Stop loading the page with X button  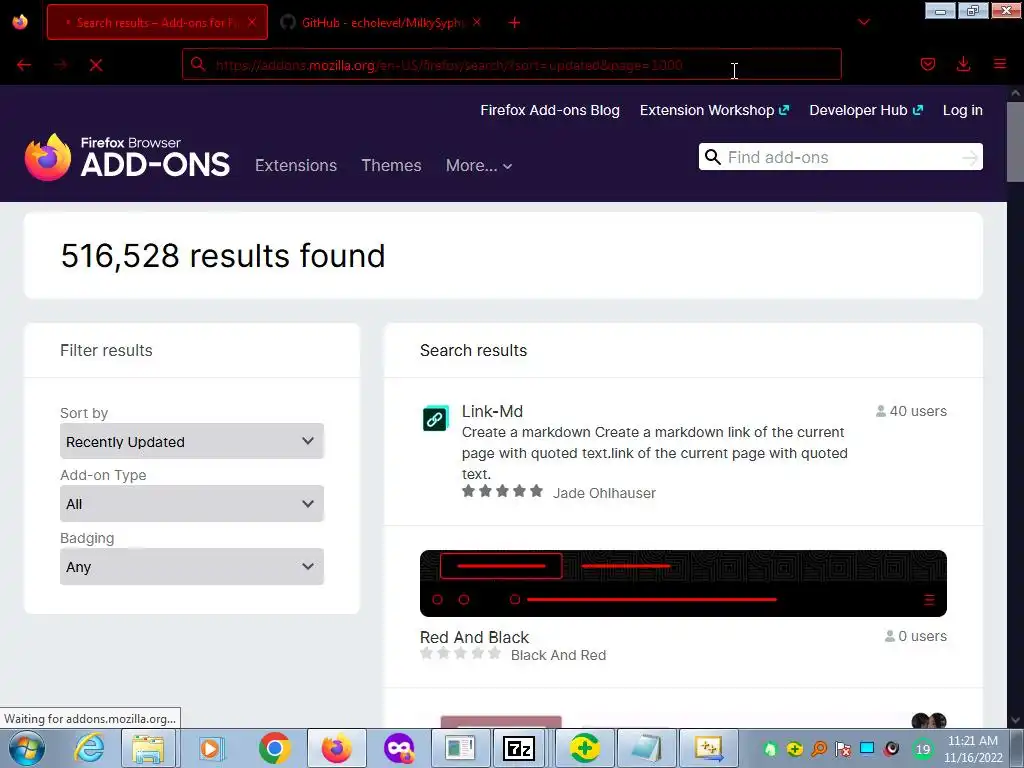[96, 65]
